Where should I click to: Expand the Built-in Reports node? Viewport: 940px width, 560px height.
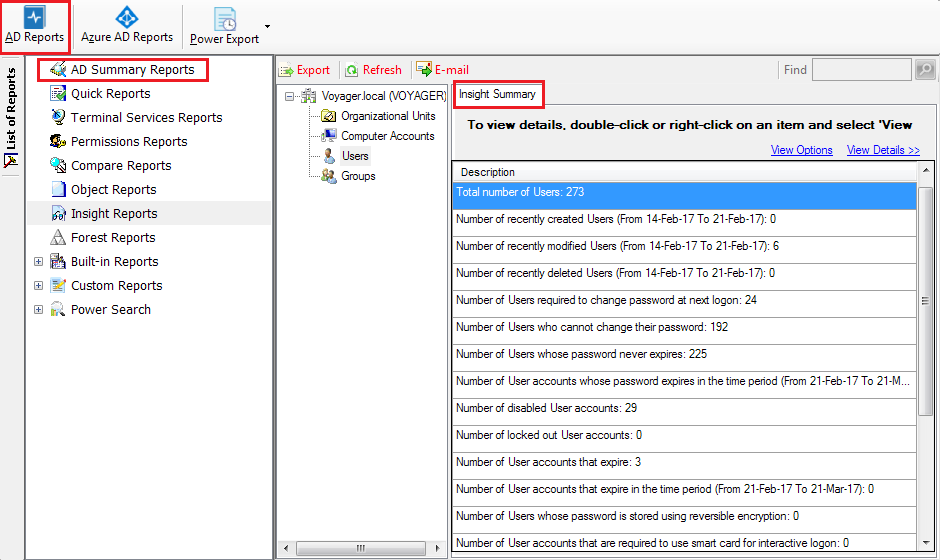click(x=39, y=262)
